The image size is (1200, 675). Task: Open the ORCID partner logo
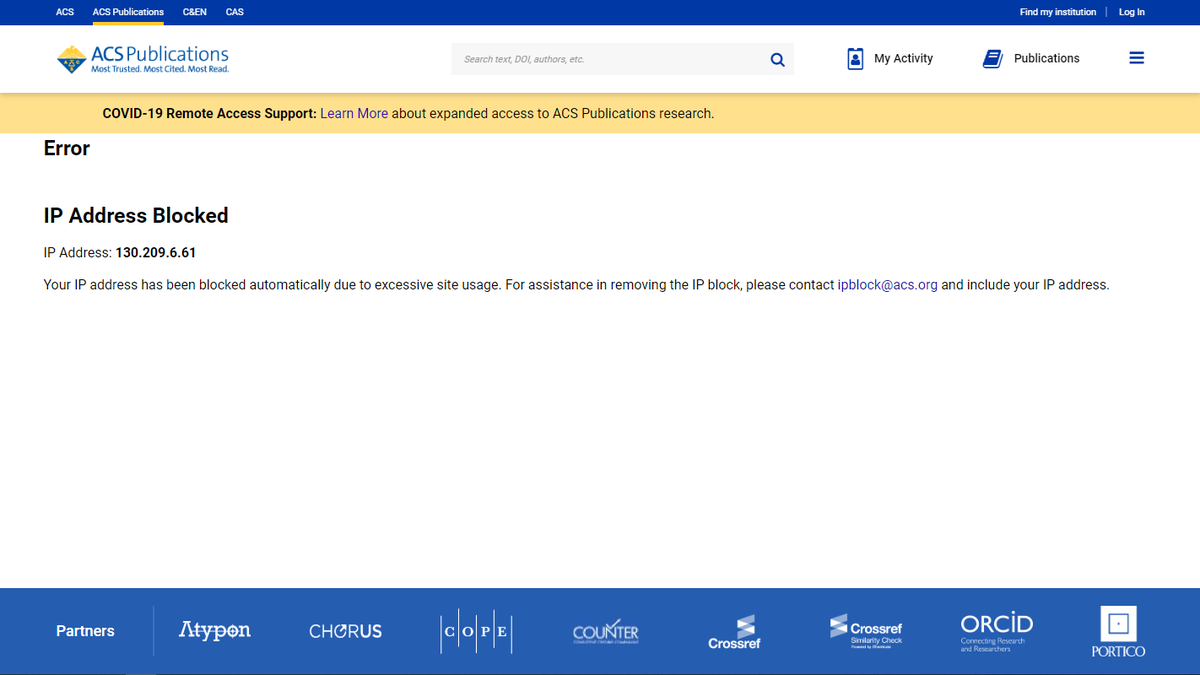tap(996, 632)
